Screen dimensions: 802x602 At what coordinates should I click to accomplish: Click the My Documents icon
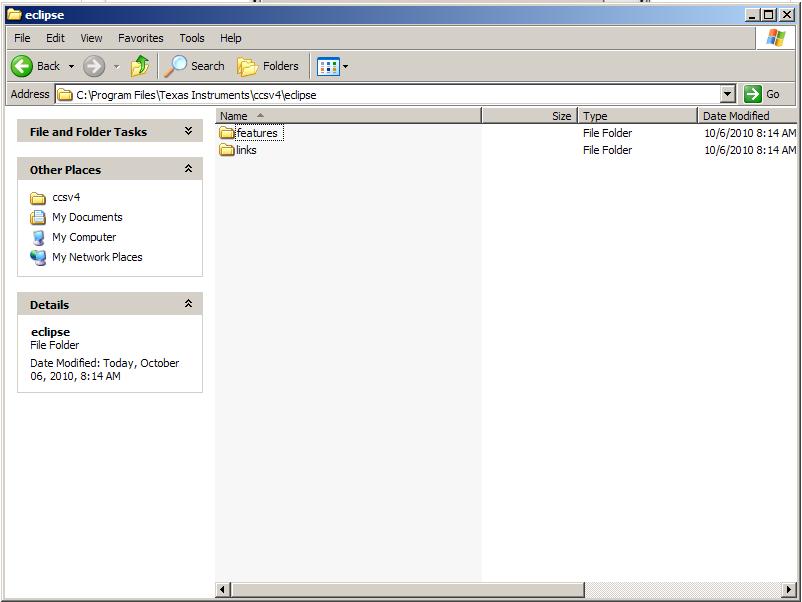tap(38, 217)
